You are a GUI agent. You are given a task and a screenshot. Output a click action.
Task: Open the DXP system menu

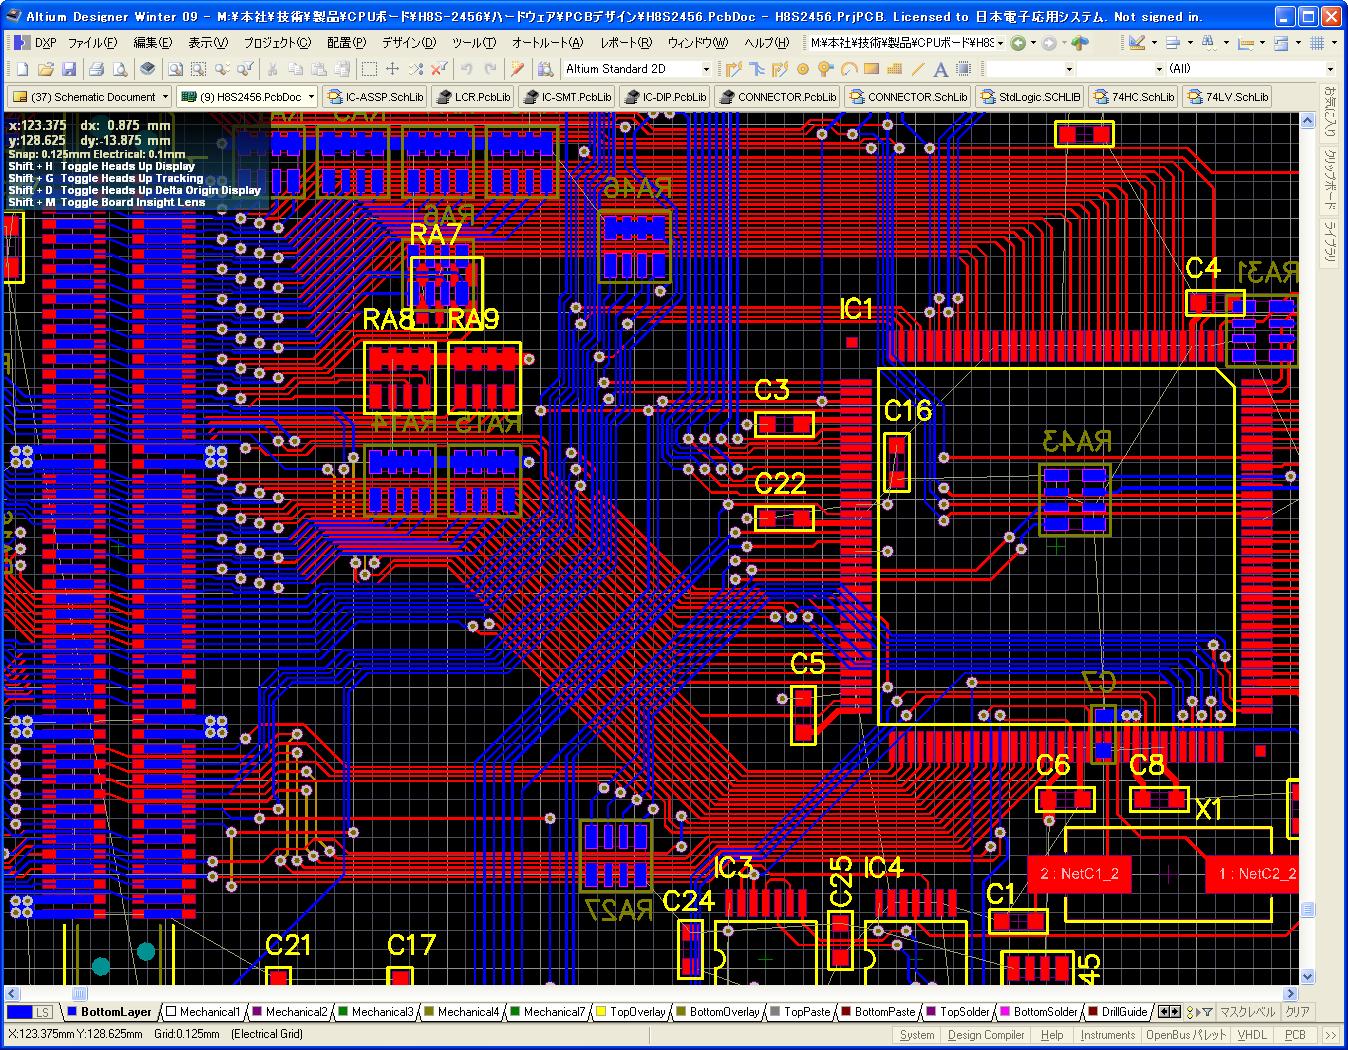click(x=34, y=43)
